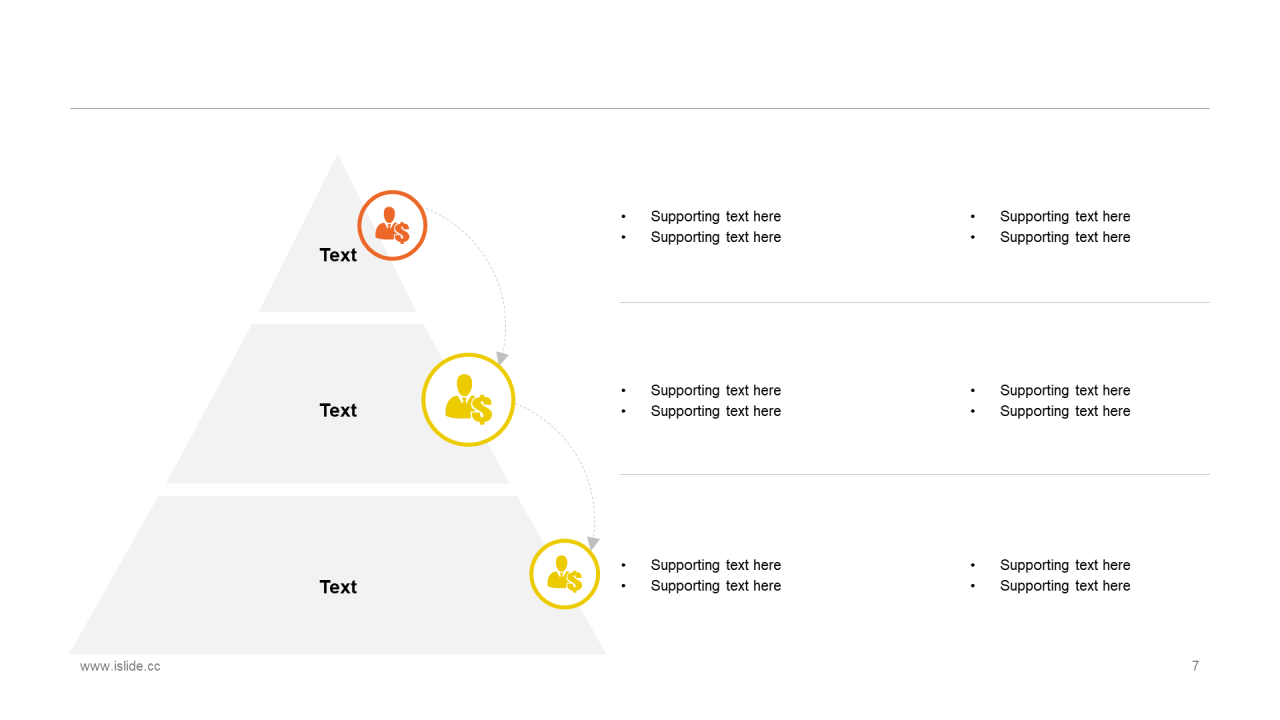Screen dimensions: 1280x720
Task: Select the middle pyramid tier shape
Action: (338, 403)
